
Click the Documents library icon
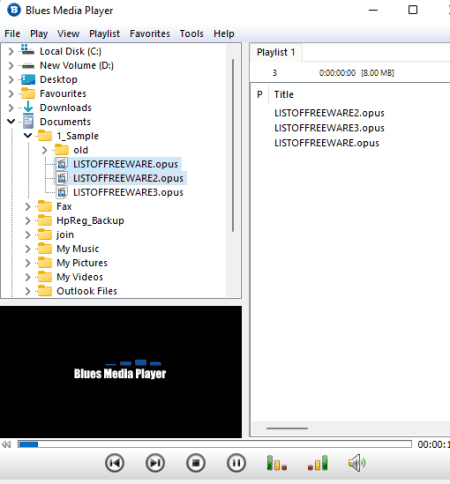point(28,121)
